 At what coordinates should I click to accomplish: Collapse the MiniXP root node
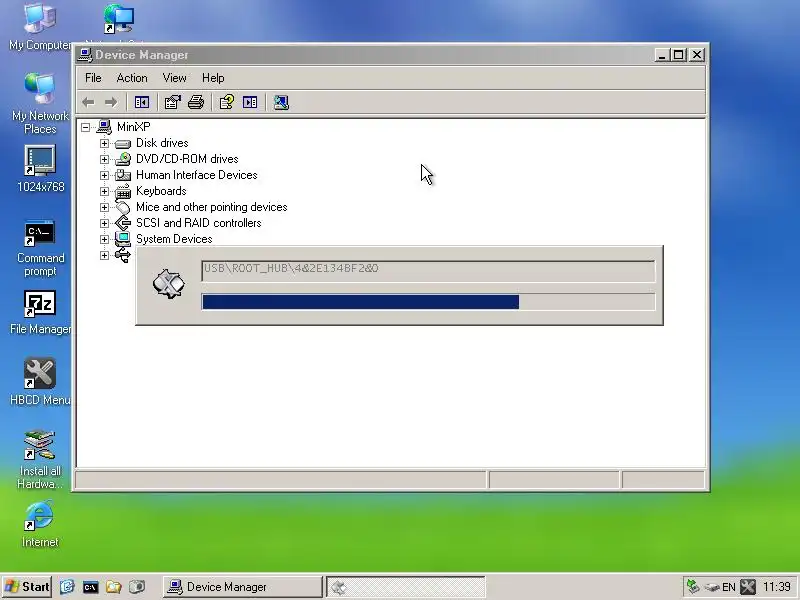tap(85, 127)
